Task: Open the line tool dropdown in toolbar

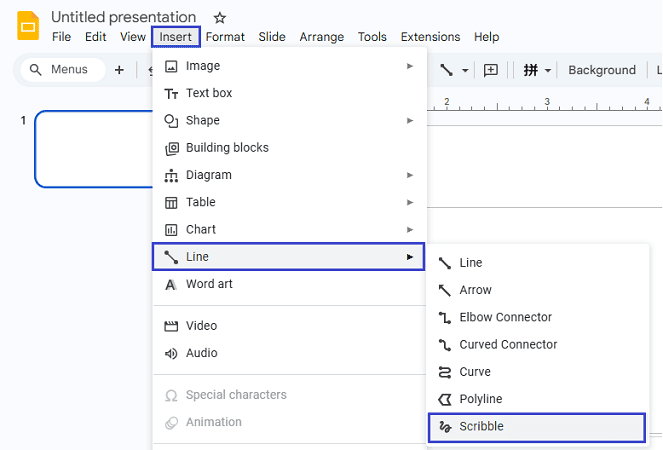Action: click(x=463, y=70)
